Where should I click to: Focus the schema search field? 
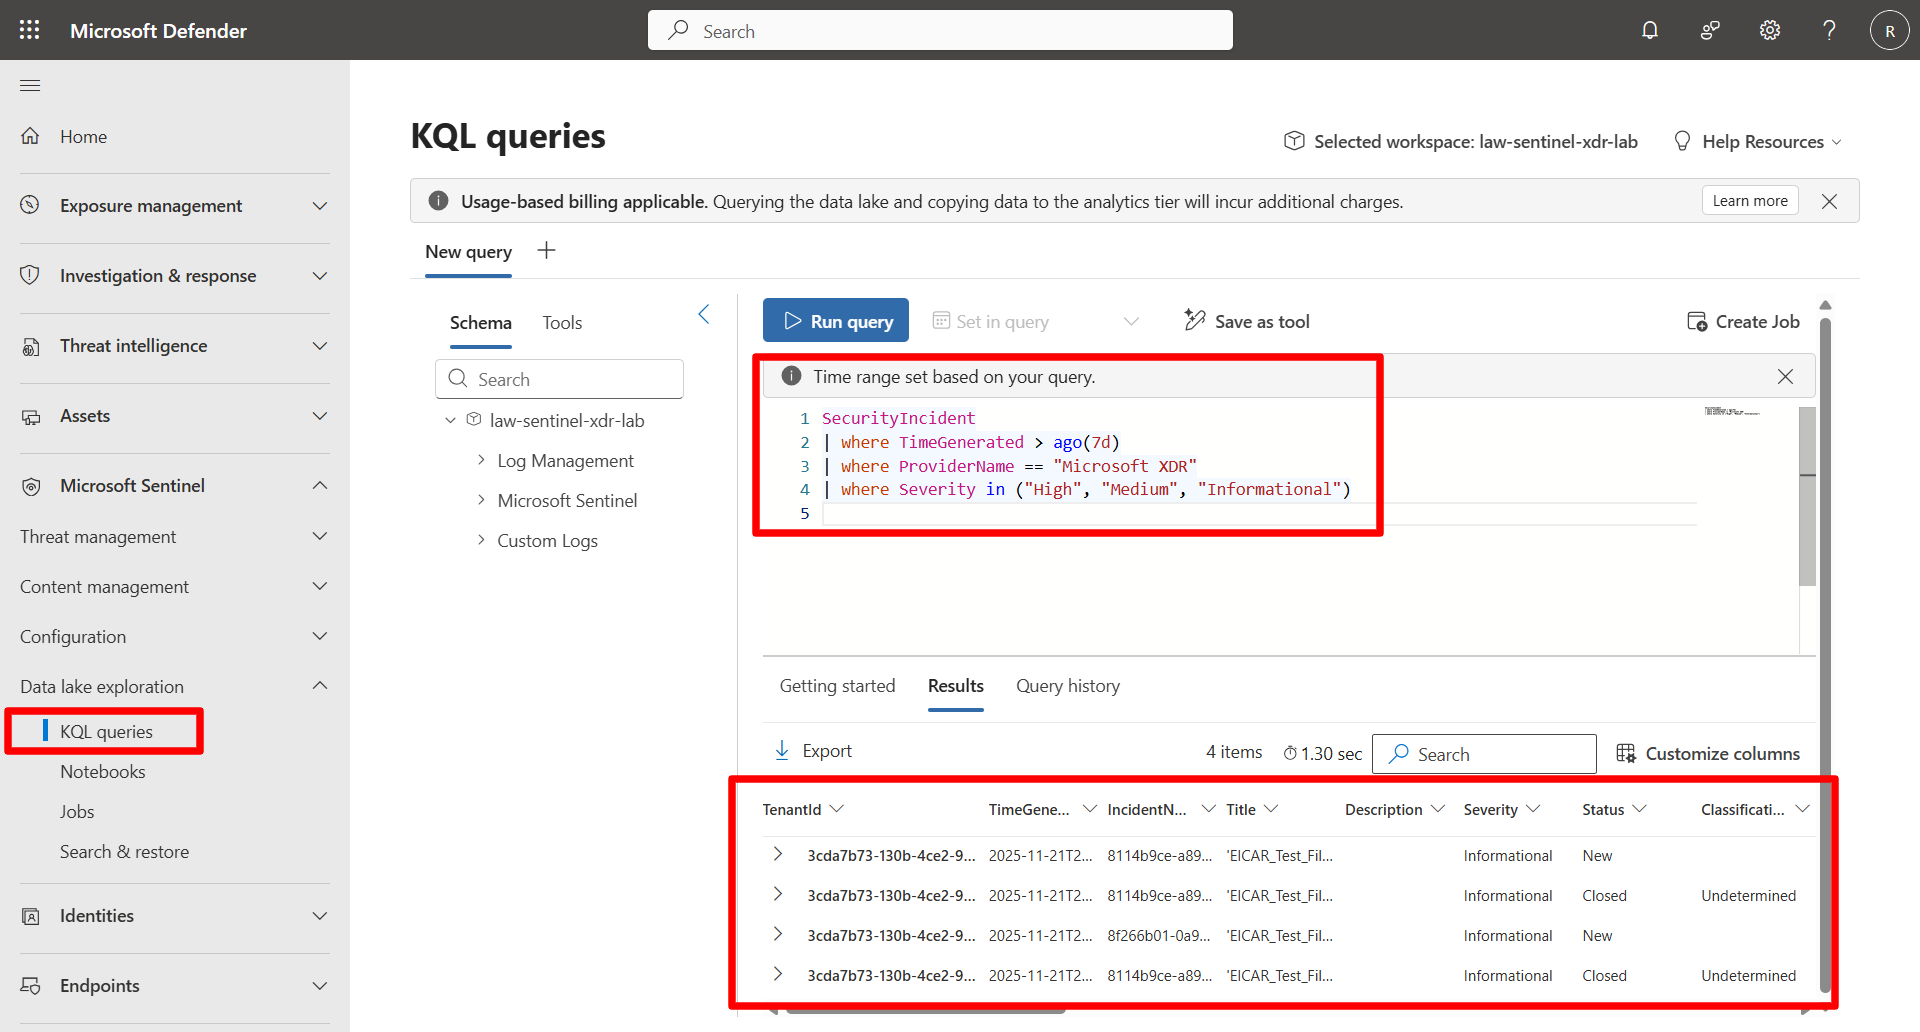[559, 379]
